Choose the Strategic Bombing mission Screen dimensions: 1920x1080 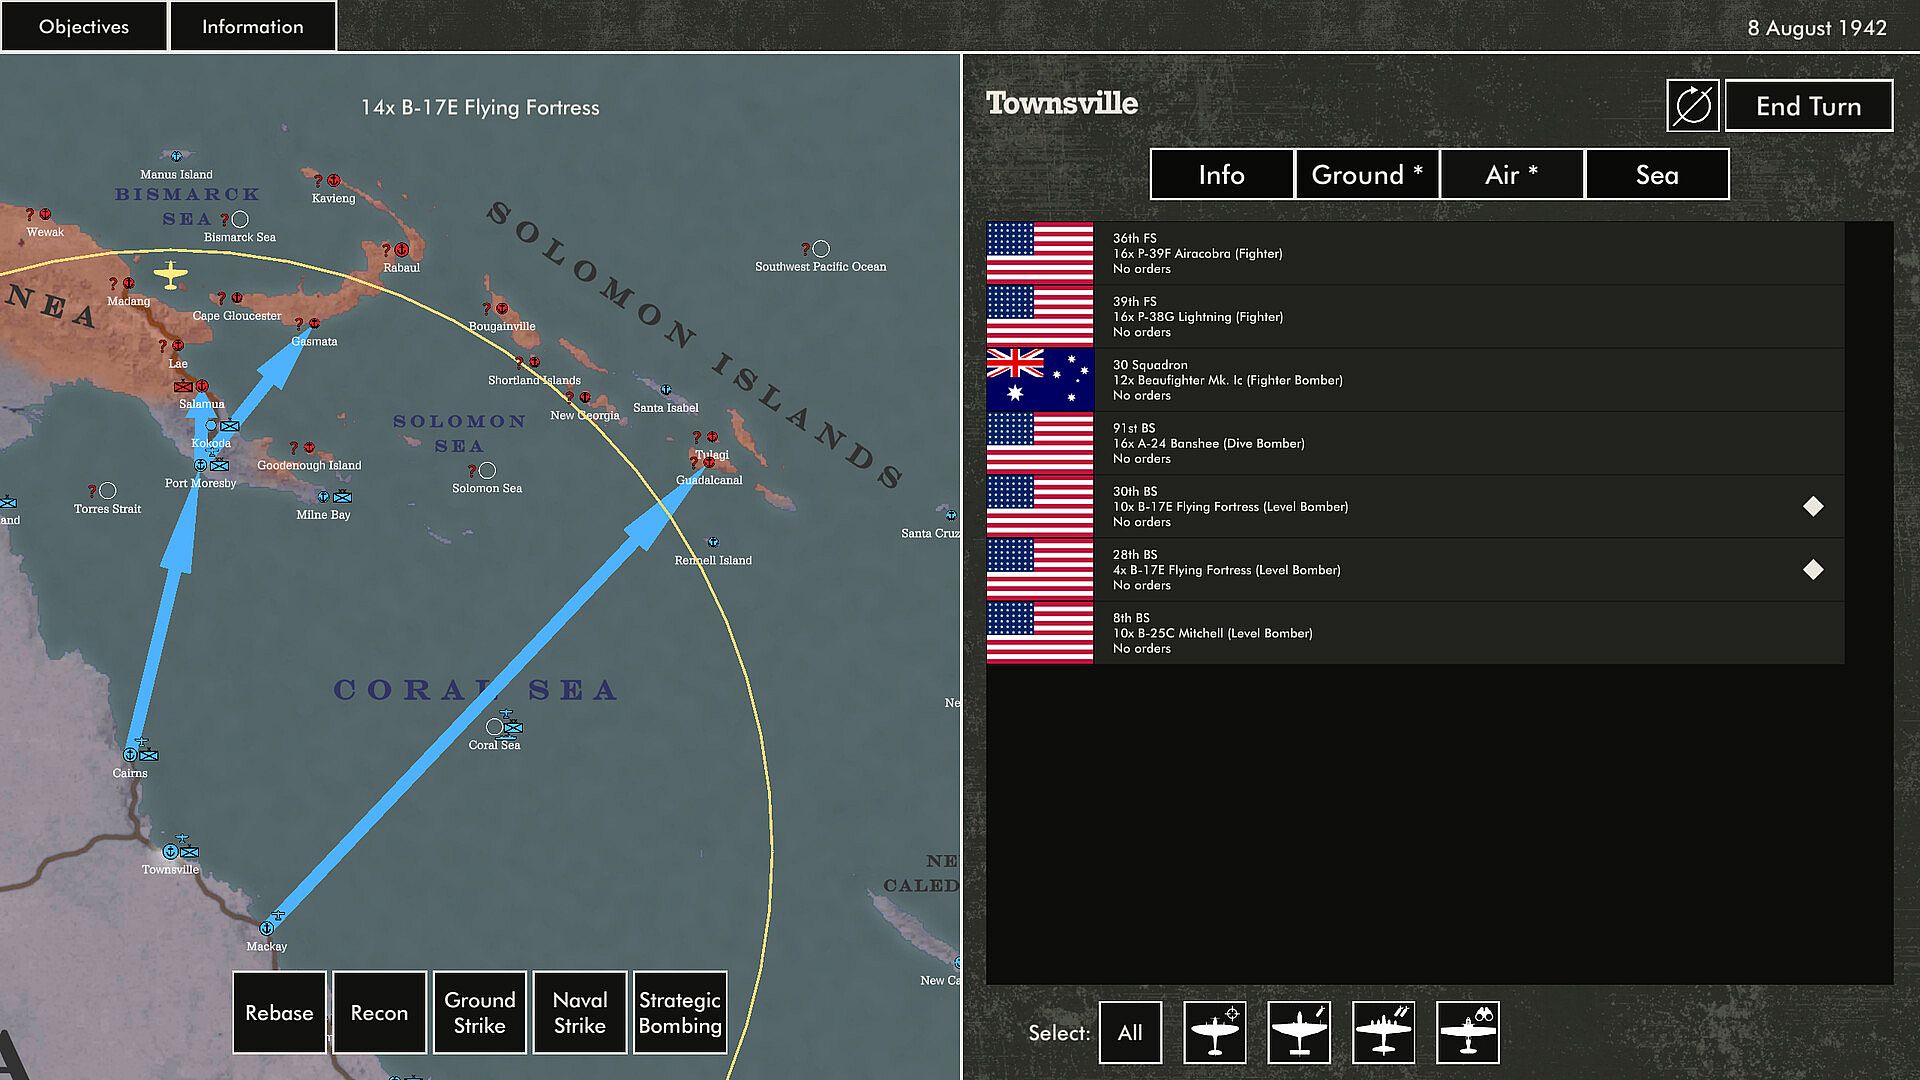click(679, 1012)
